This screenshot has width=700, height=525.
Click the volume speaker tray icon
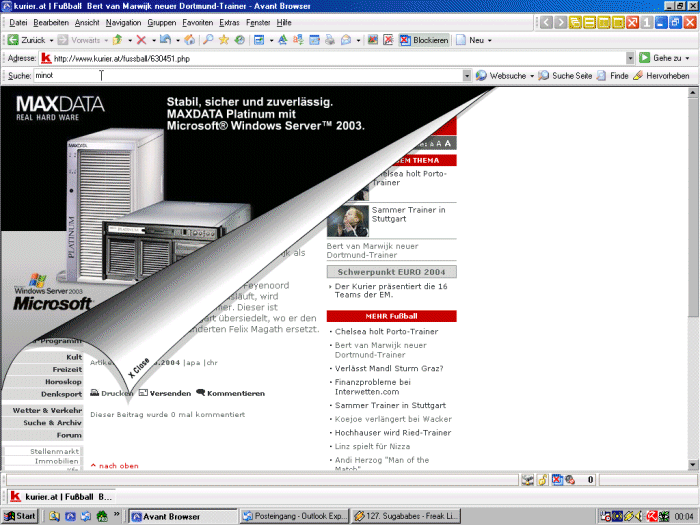pyautogui.click(x=639, y=517)
